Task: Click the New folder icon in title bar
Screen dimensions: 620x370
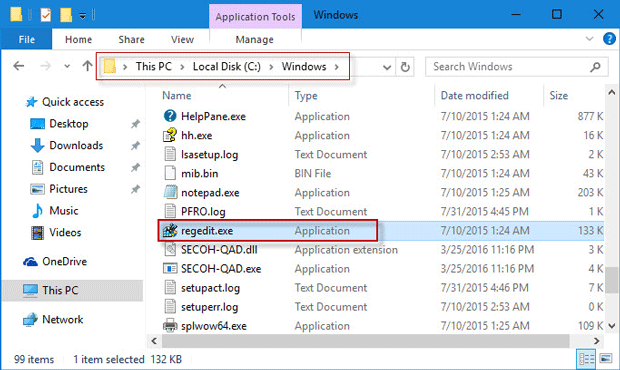Action: click(66, 15)
